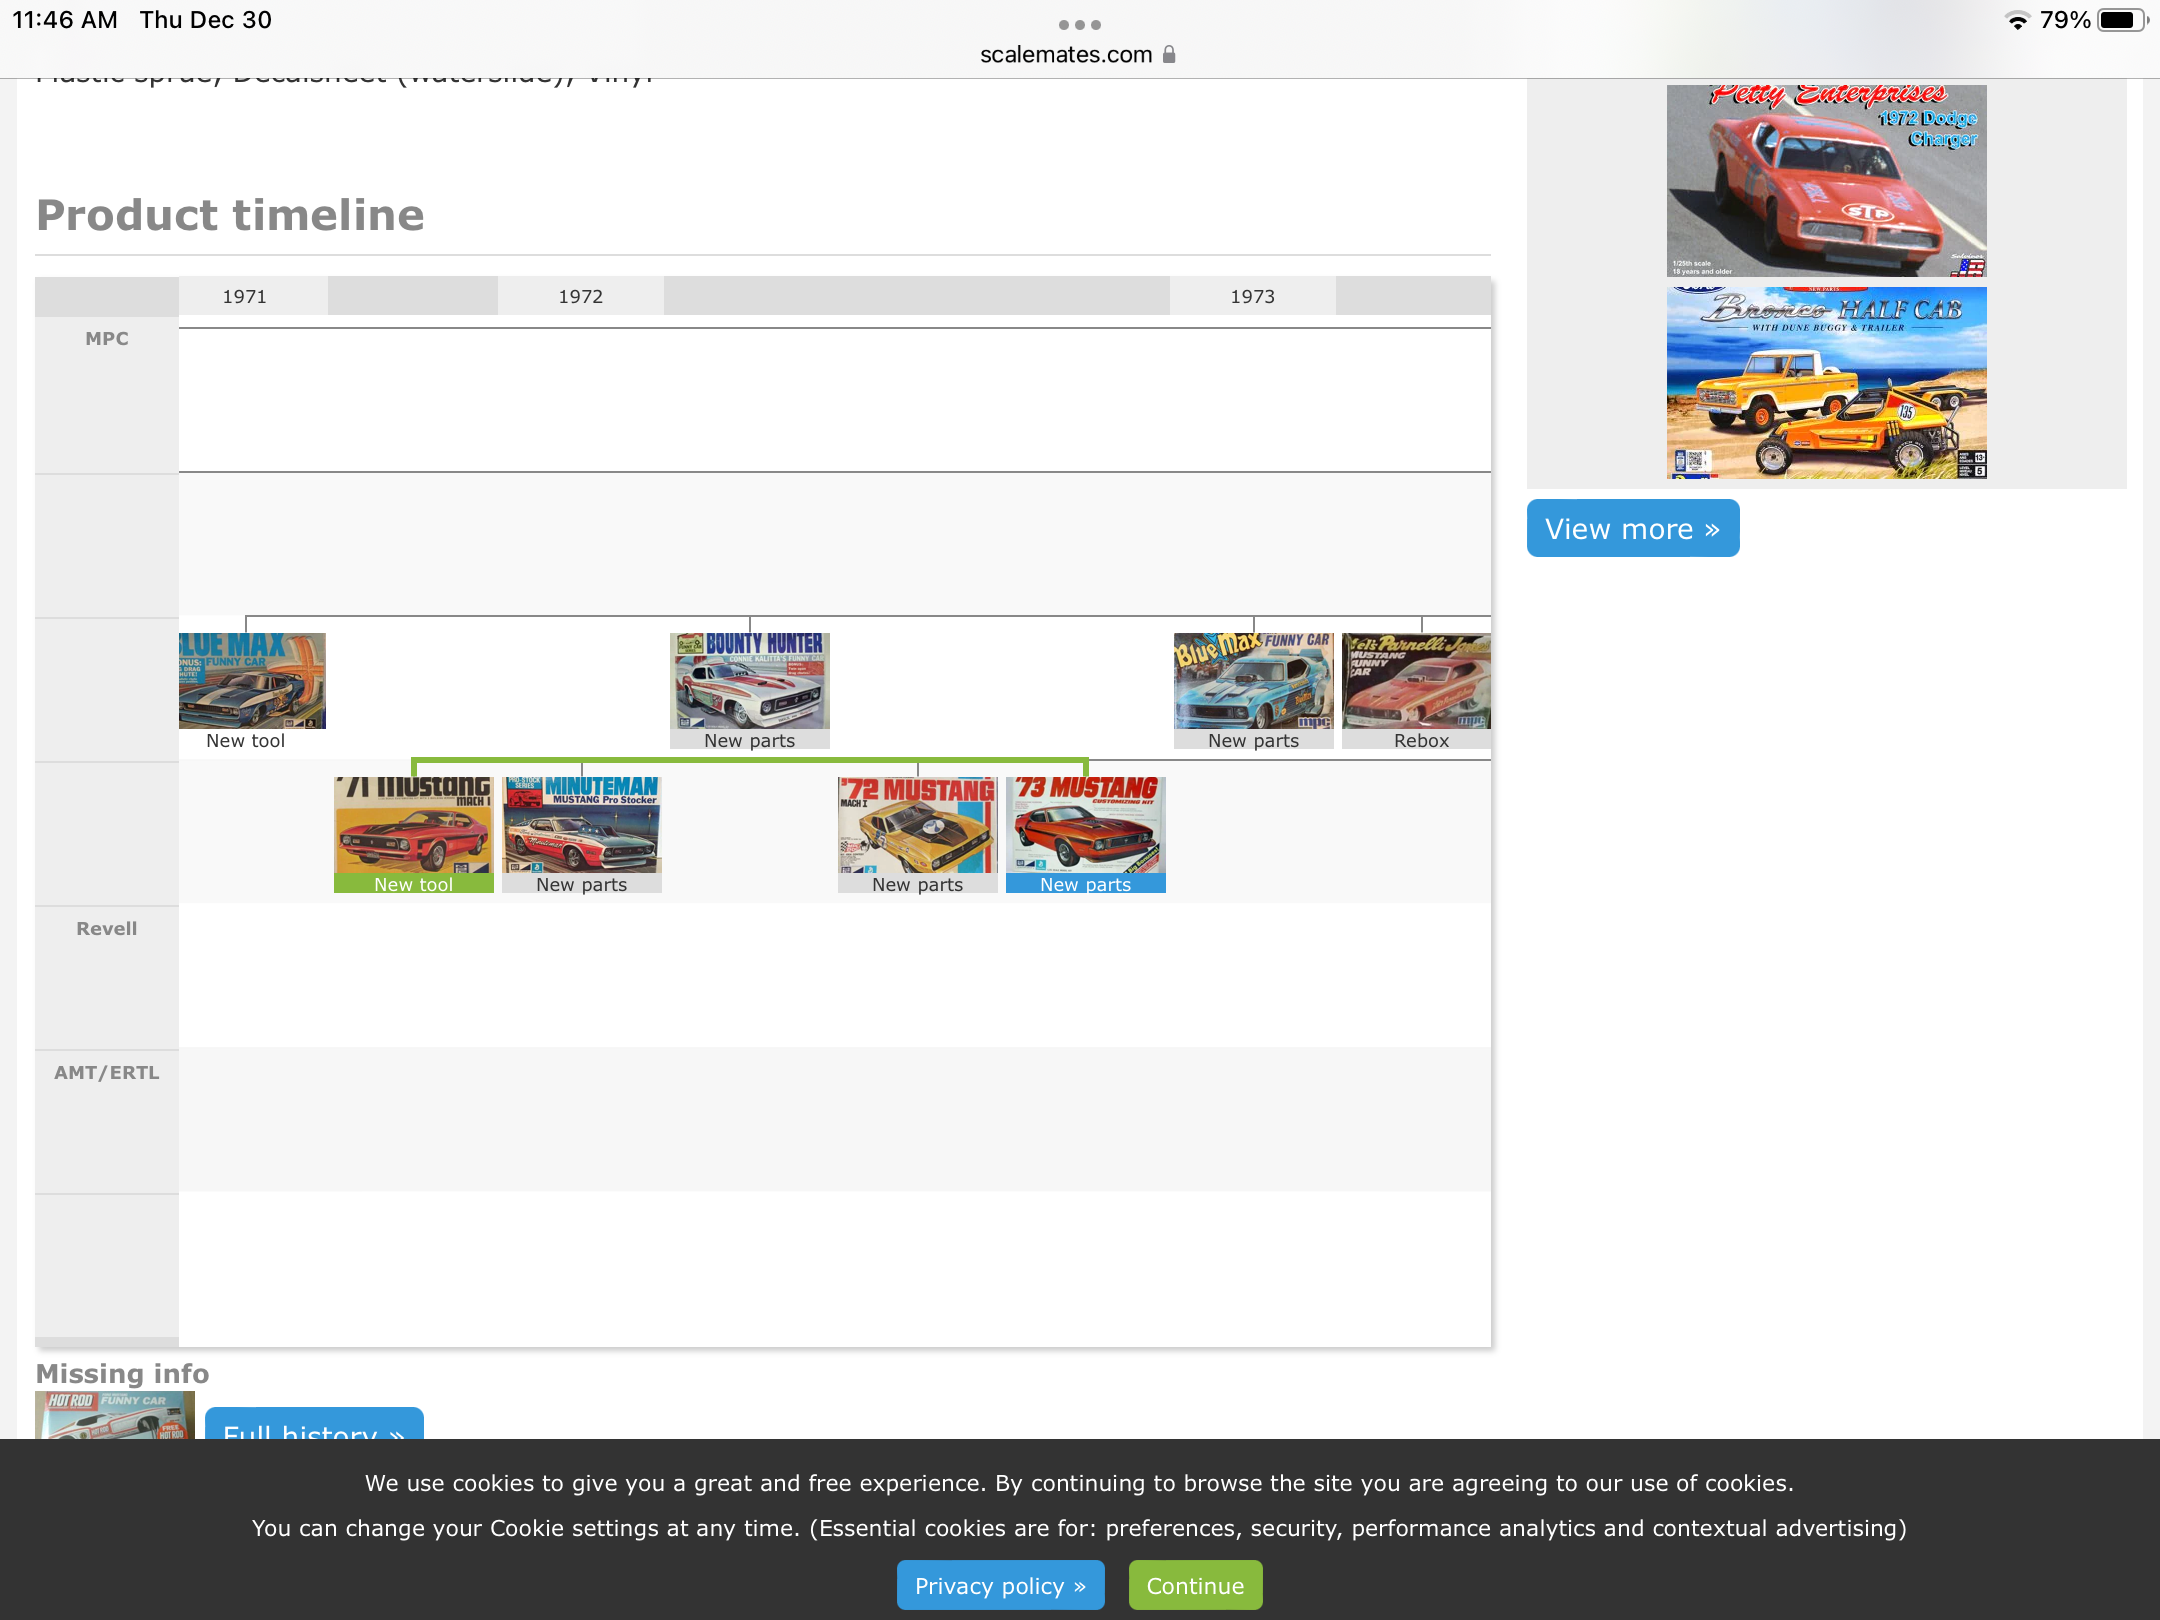This screenshot has width=2160, height=1620.
Task: Tap the battery status icon
Action: point(2122,20)
